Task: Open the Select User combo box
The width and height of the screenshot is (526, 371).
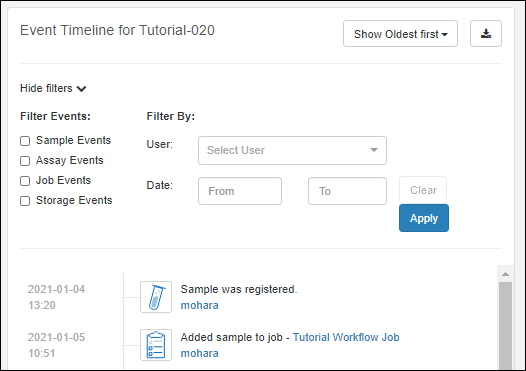Action: point(292,150)
